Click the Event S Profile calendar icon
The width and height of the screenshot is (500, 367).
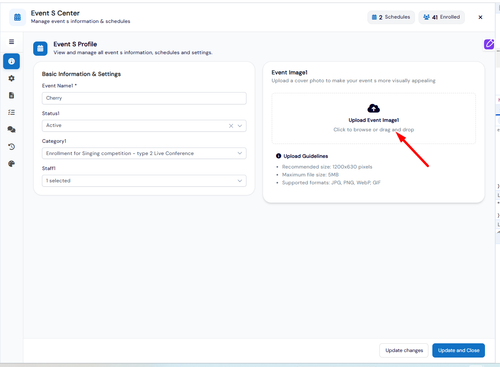[x=40, y=49]
